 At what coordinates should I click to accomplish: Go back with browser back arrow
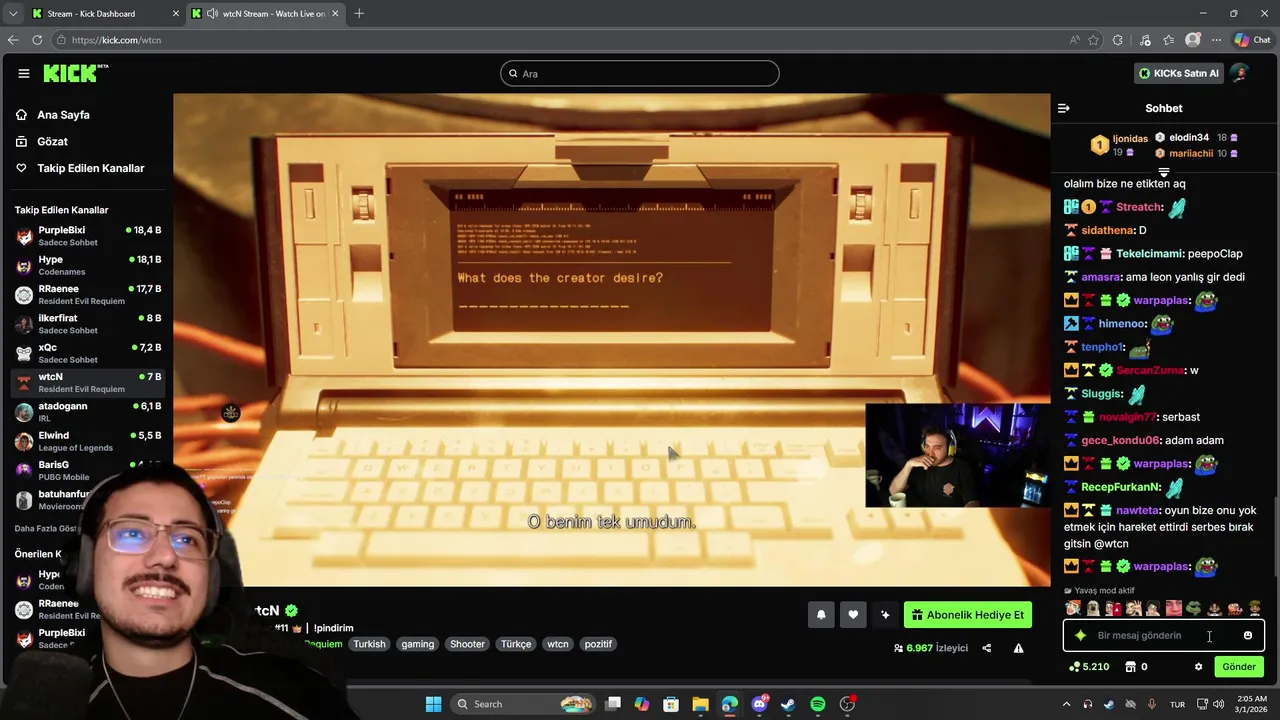click(x=13, y=40)
